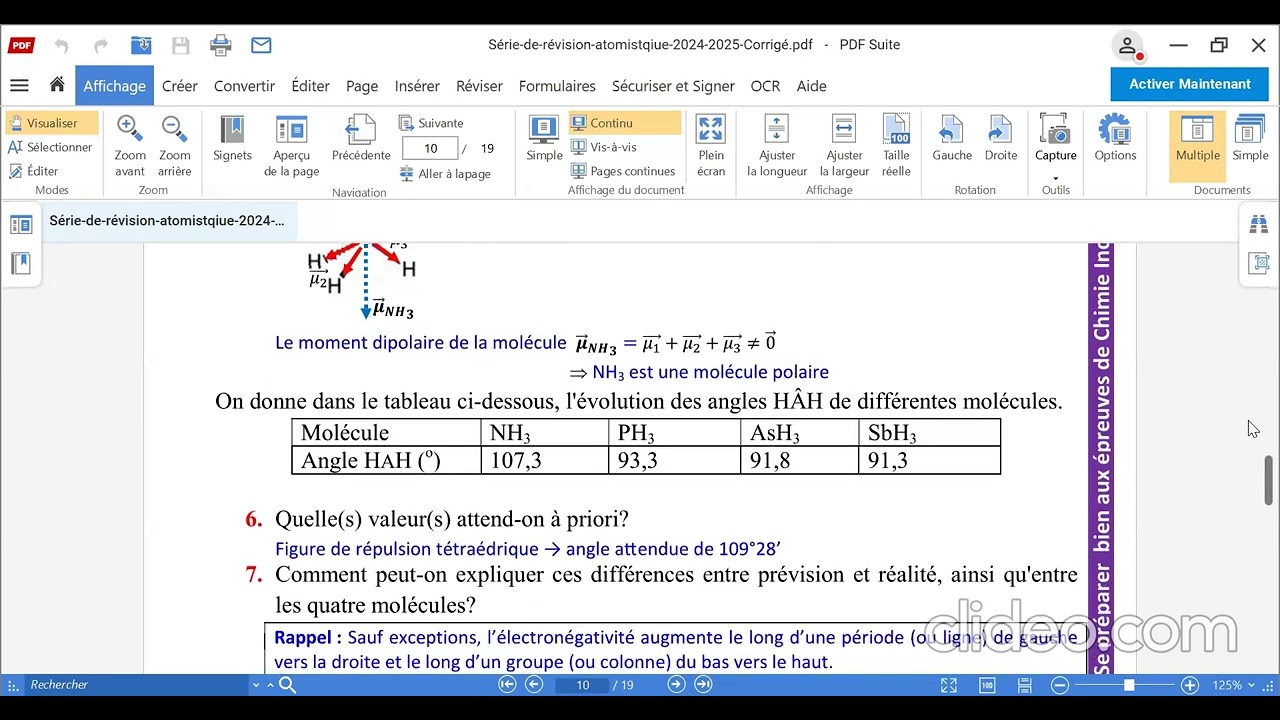Enter Plein écran mode

coord(711,145)
